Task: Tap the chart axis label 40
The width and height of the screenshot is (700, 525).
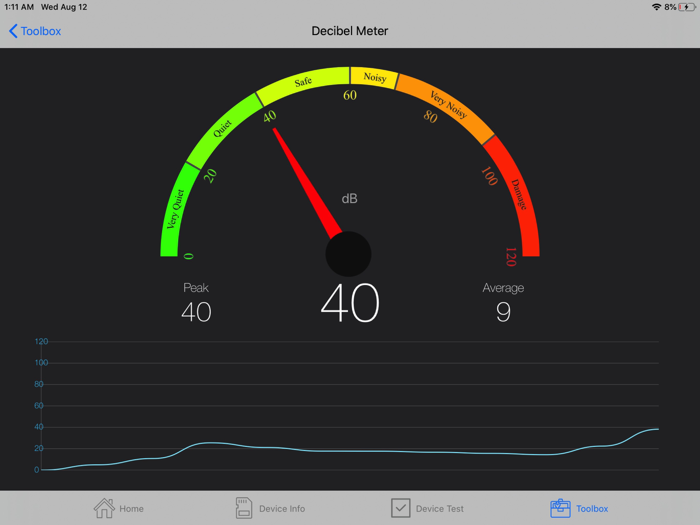Action: pyautogui.click(x=39, y=427)
